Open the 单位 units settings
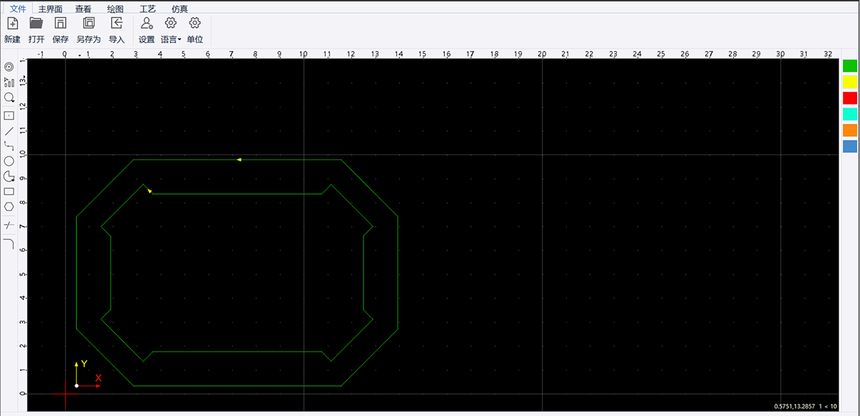The height and width of the screenshot is (416, 860). 195,30
